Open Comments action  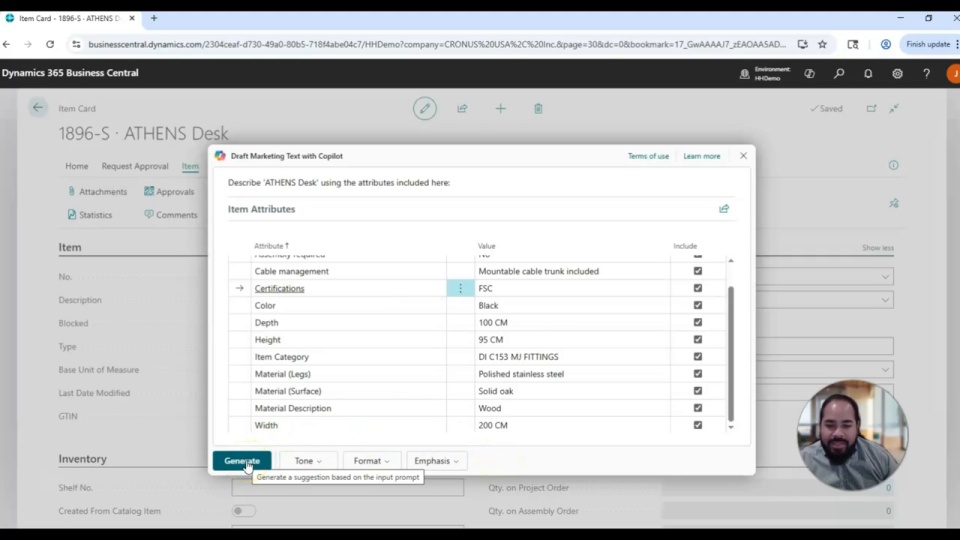click(x=171, y=215)
